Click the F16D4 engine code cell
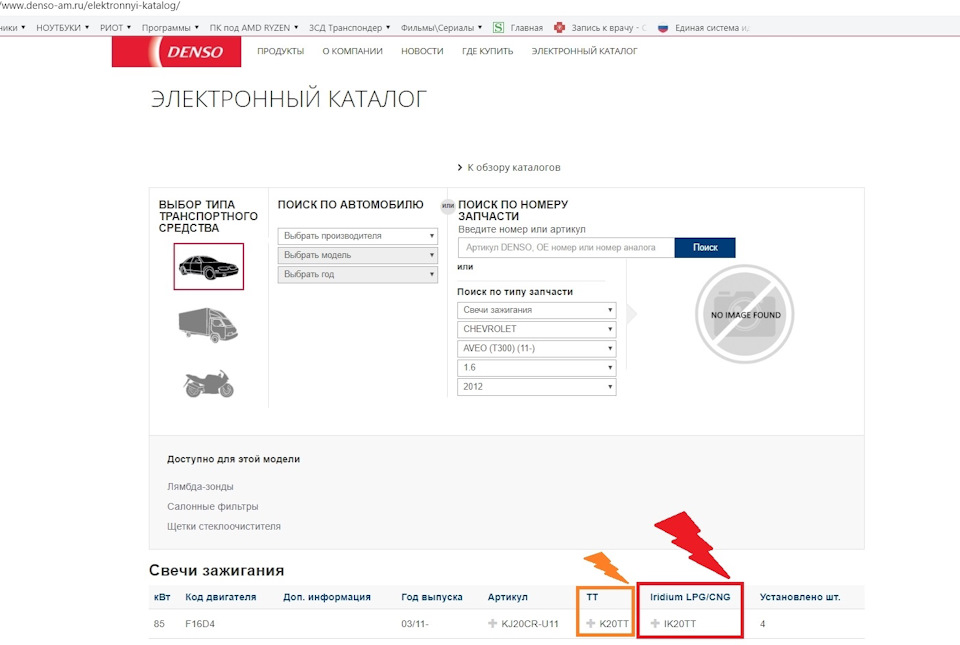Image resolution: width=960 pixels, height=645 pixels. [x=200, y=624]
